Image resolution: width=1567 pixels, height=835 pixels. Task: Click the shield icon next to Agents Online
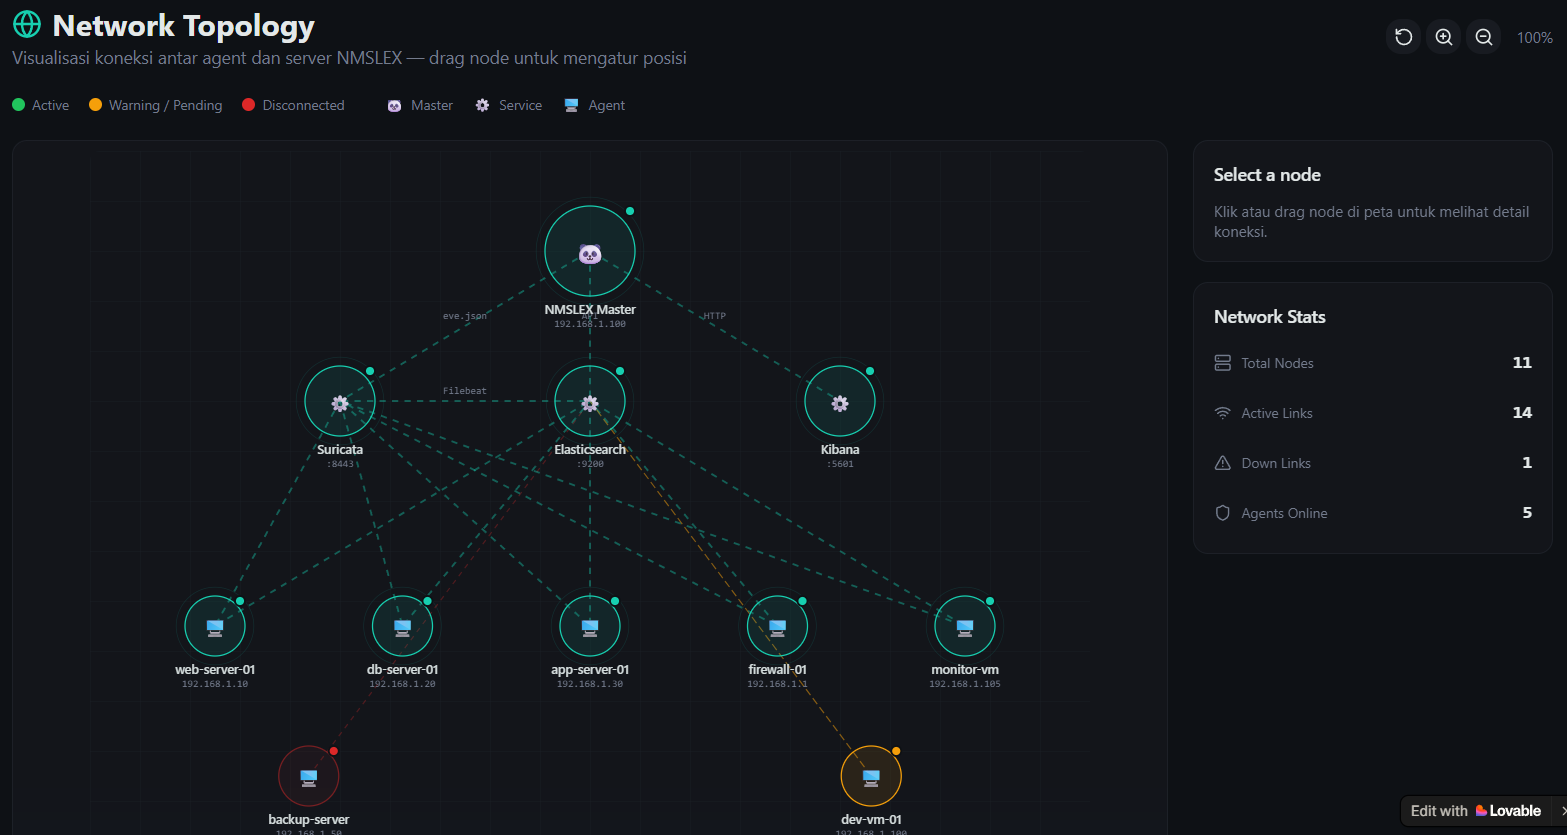click(1222, 512)
